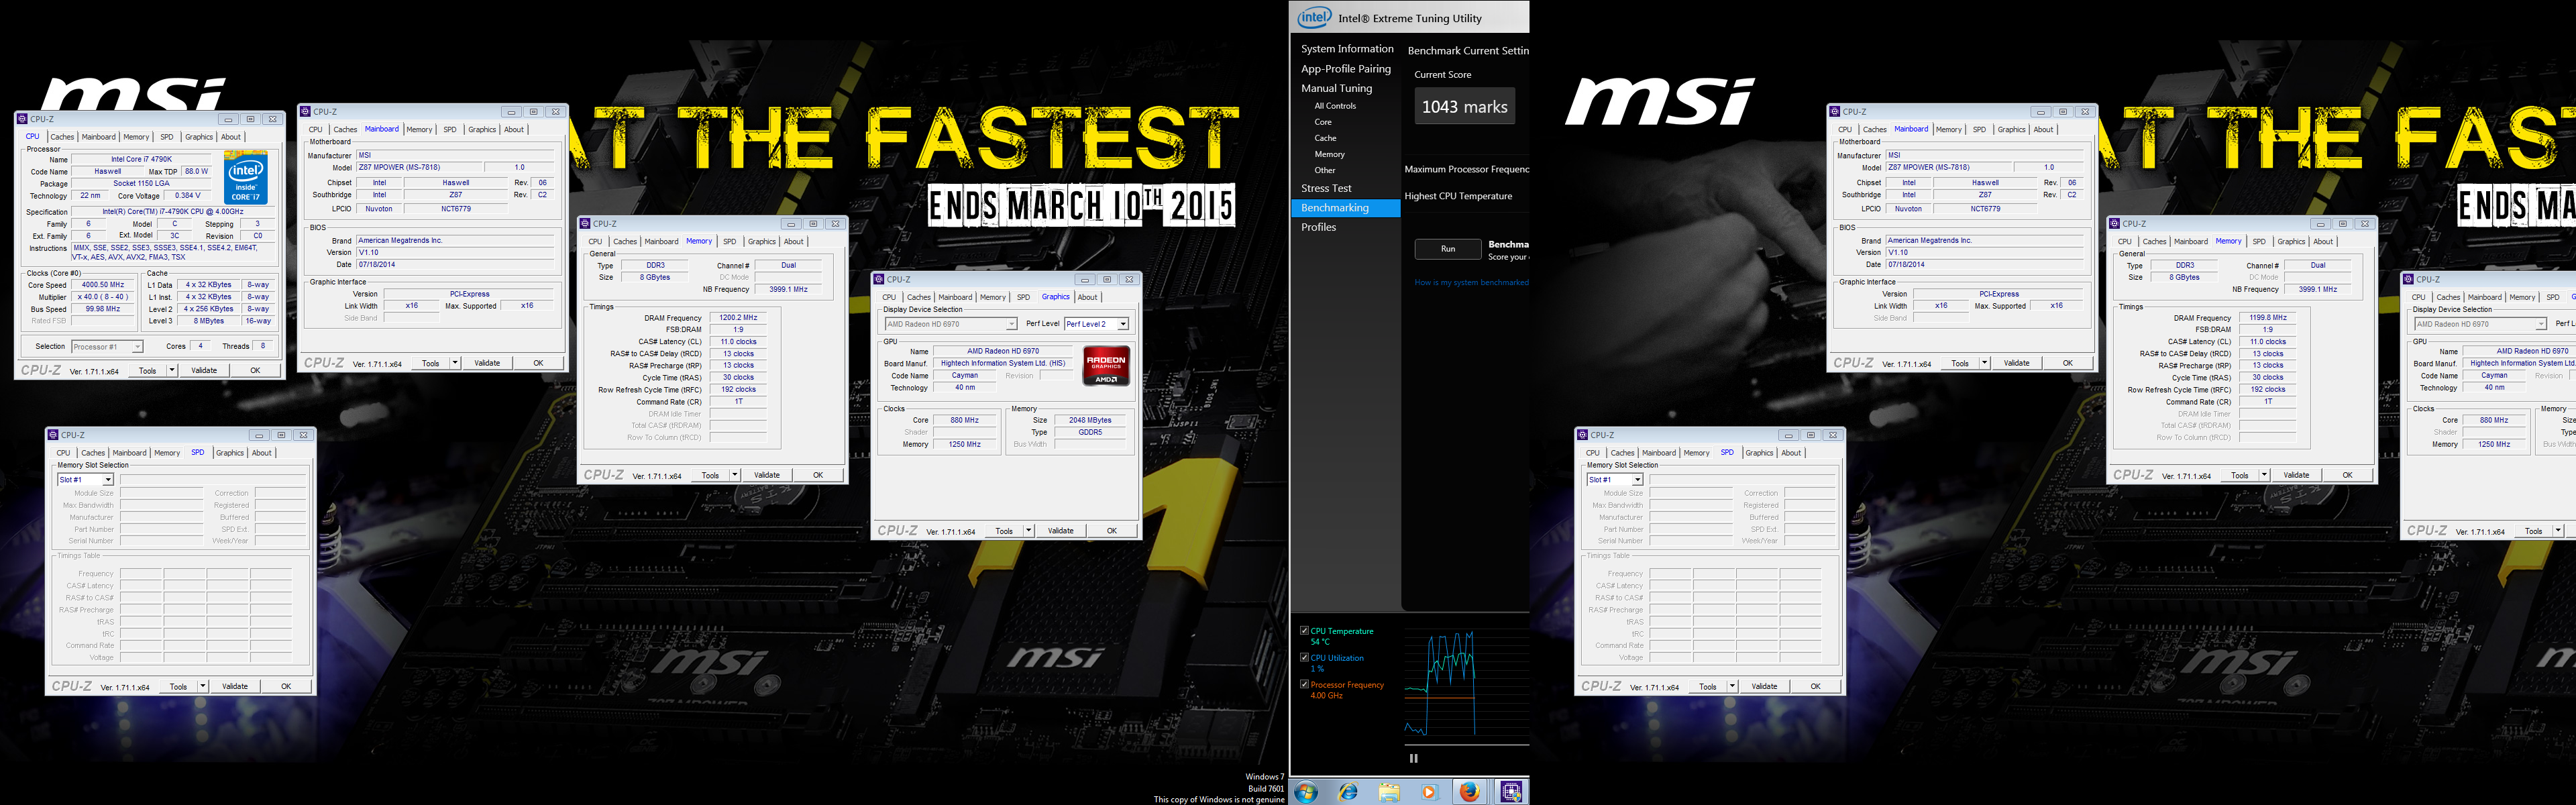Image resolution: width=2576 pixels, height=805 pixels.
Task: Click the '1200.2 MHz' DRAM frequency value
Action: [x=738, y=318]
